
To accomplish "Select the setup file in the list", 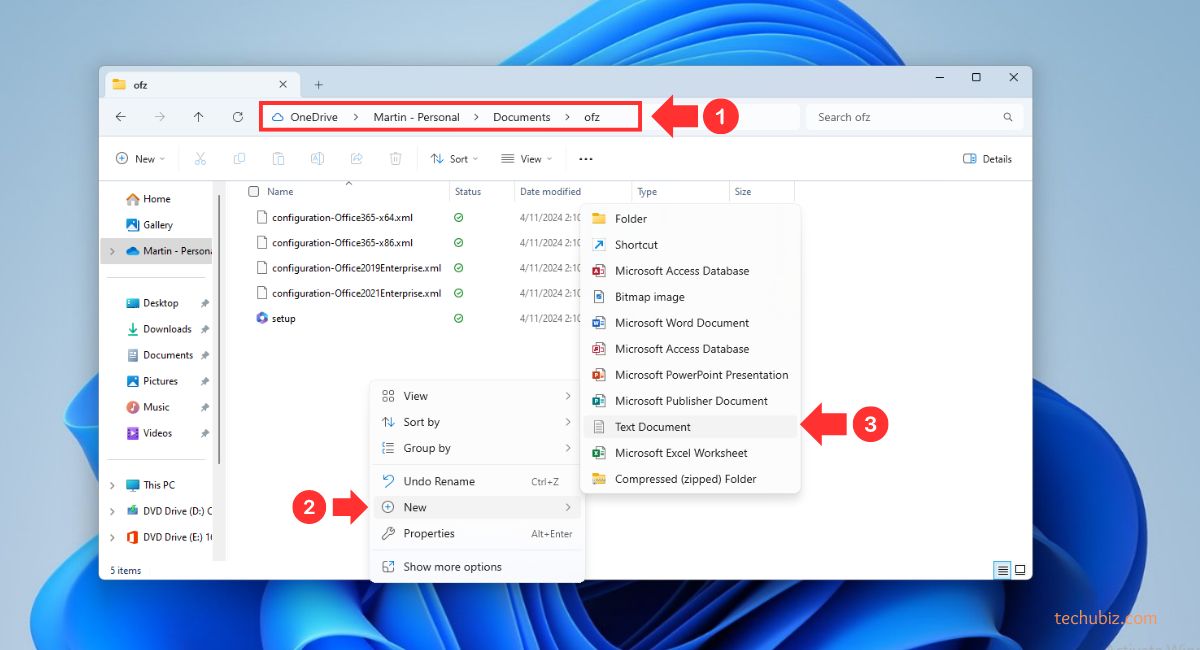I will click(276, 318).
